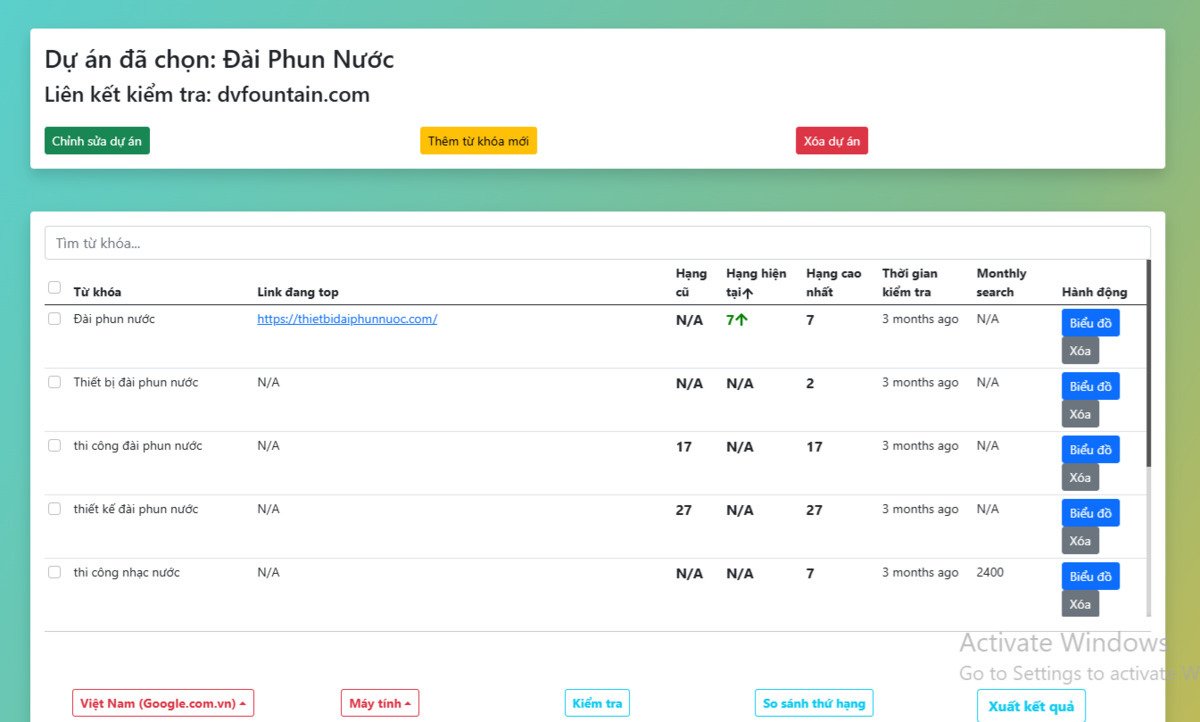Focus the Tìm từ khóa search field
Image resolution: width=1200 pixels, height=722 pixels.
[597, 243]
